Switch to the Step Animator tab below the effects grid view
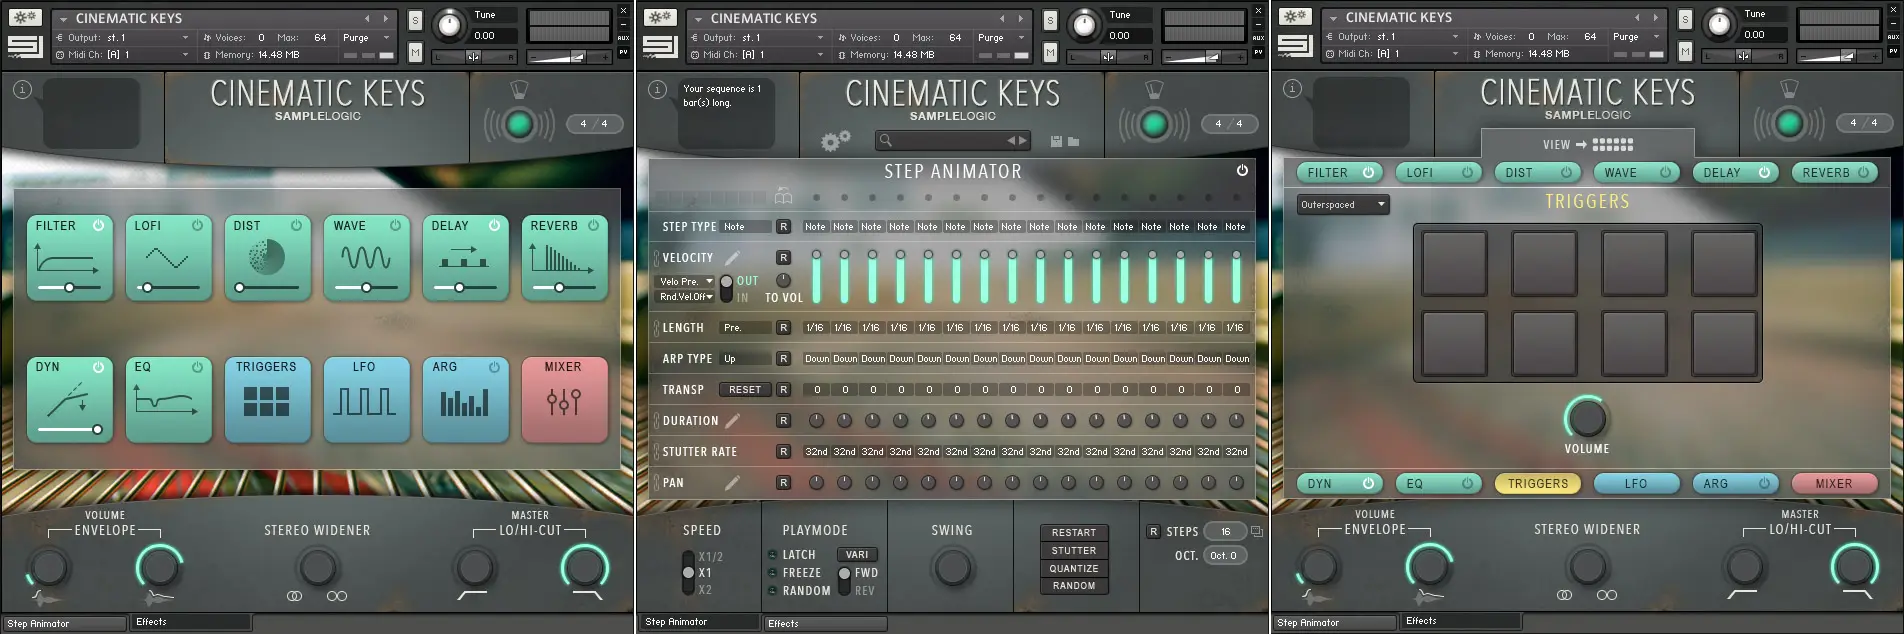Screen dimensions: 1904x634 coord(64,623)
